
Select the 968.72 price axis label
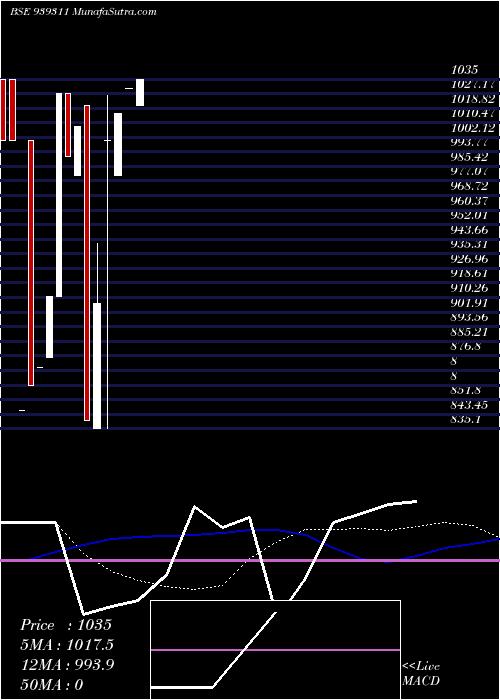click(469, 186)
